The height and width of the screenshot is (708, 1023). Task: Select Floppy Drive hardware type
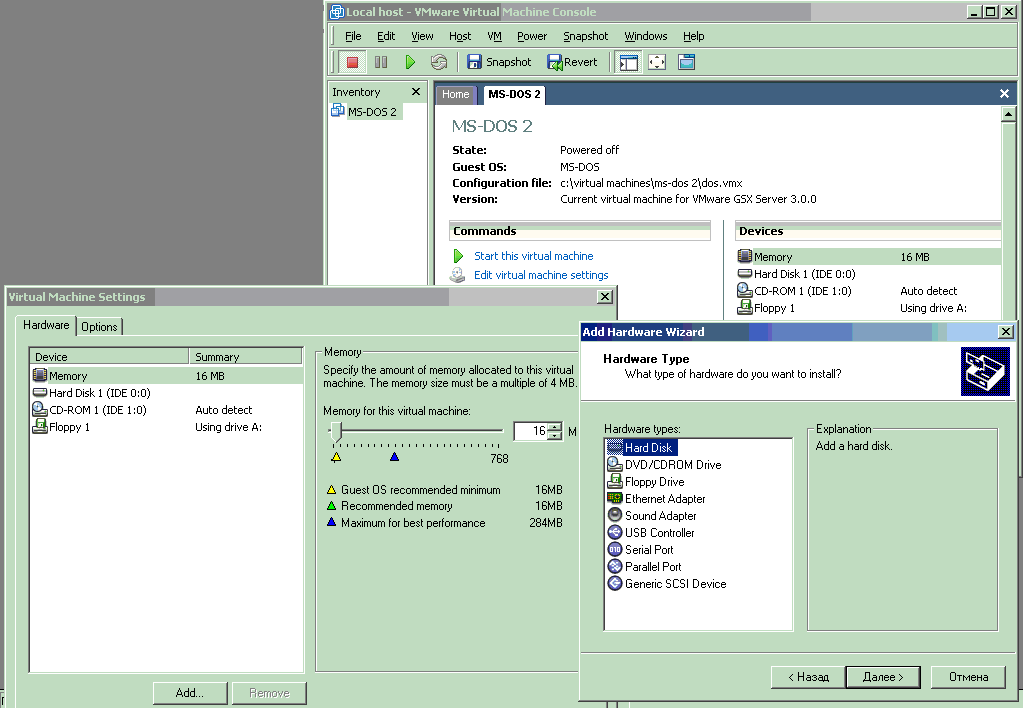point(646,482)
